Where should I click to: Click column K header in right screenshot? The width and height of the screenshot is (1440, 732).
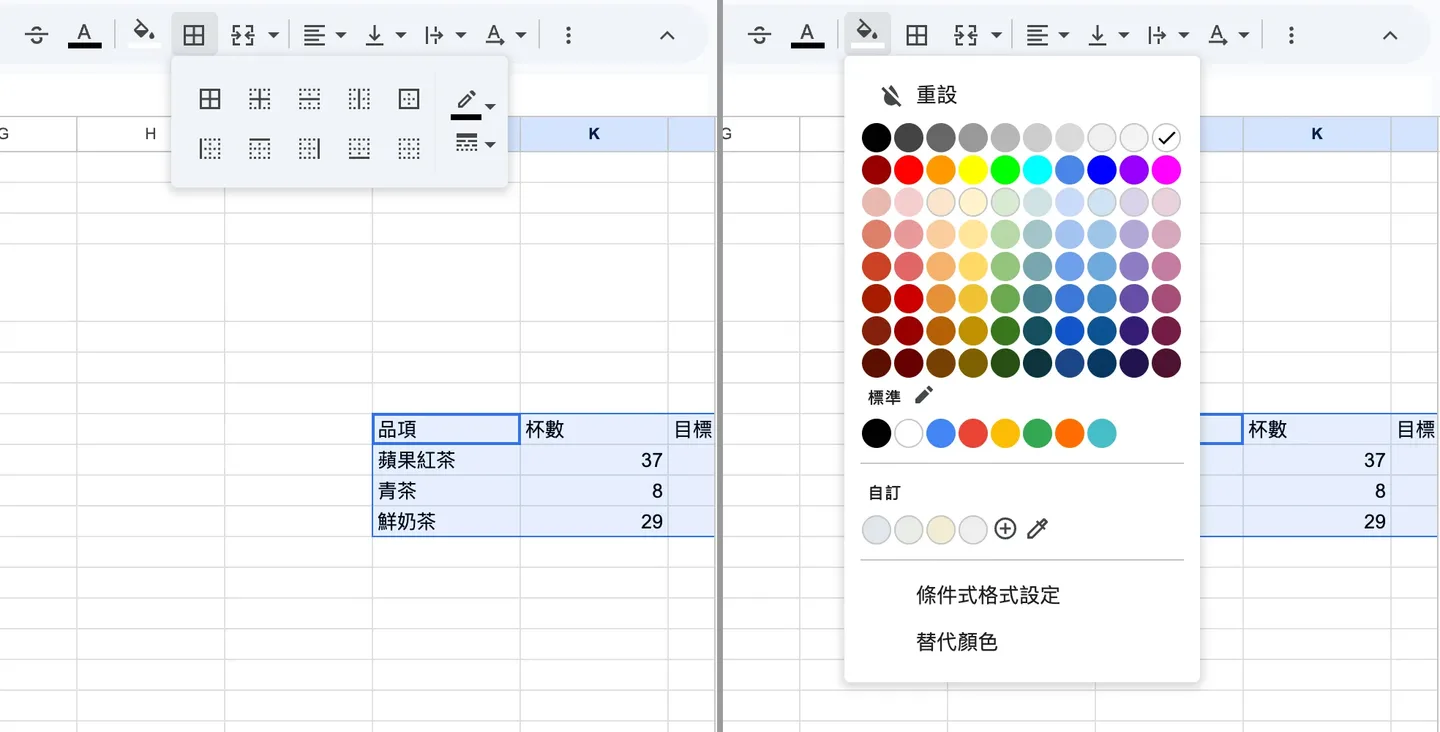point(1317,134)
